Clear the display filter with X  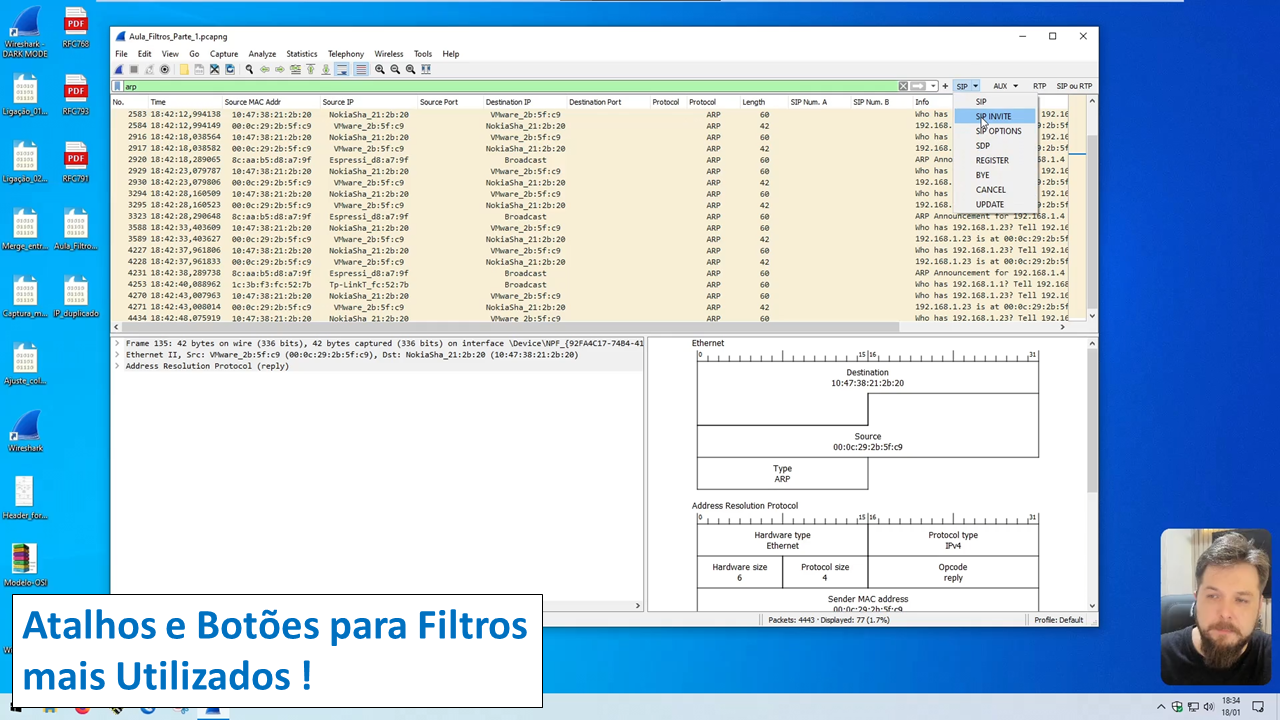903,86
